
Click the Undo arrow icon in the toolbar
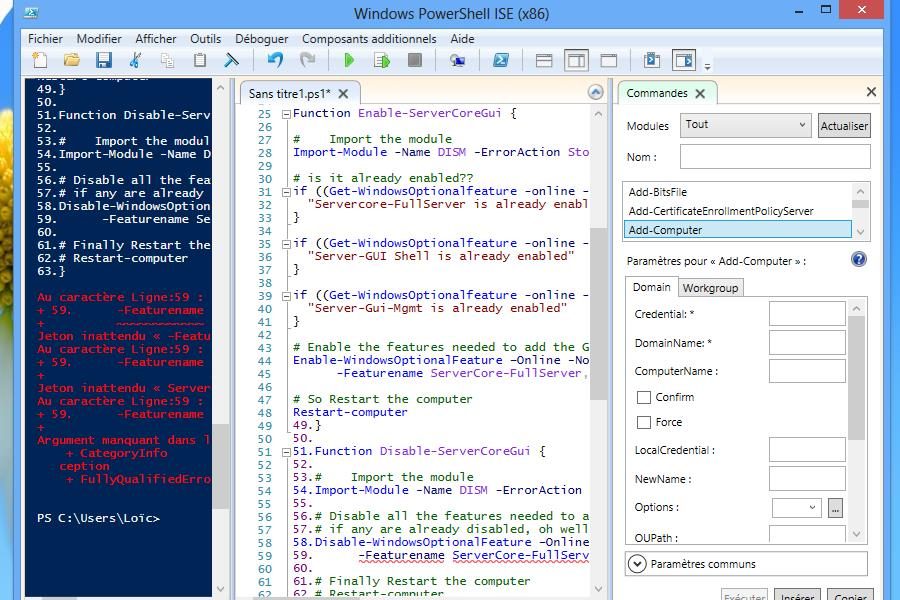[275, 61]
